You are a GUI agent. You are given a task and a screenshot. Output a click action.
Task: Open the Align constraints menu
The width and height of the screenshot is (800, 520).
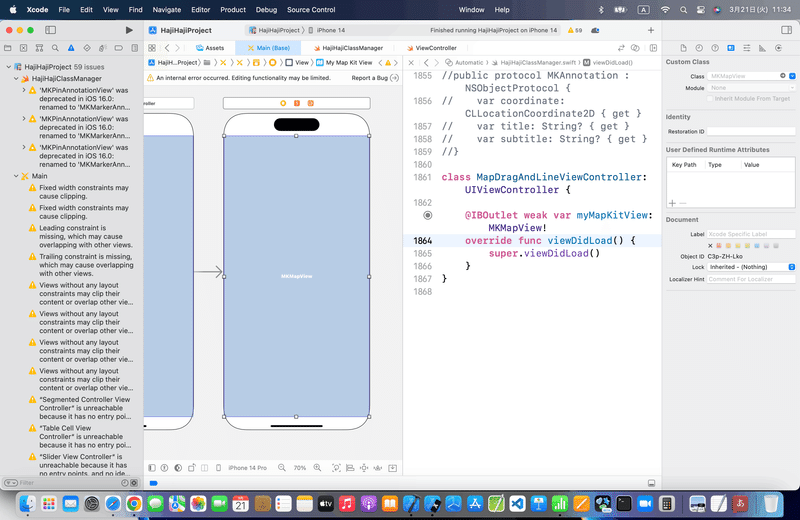click(x=350, y=467)
